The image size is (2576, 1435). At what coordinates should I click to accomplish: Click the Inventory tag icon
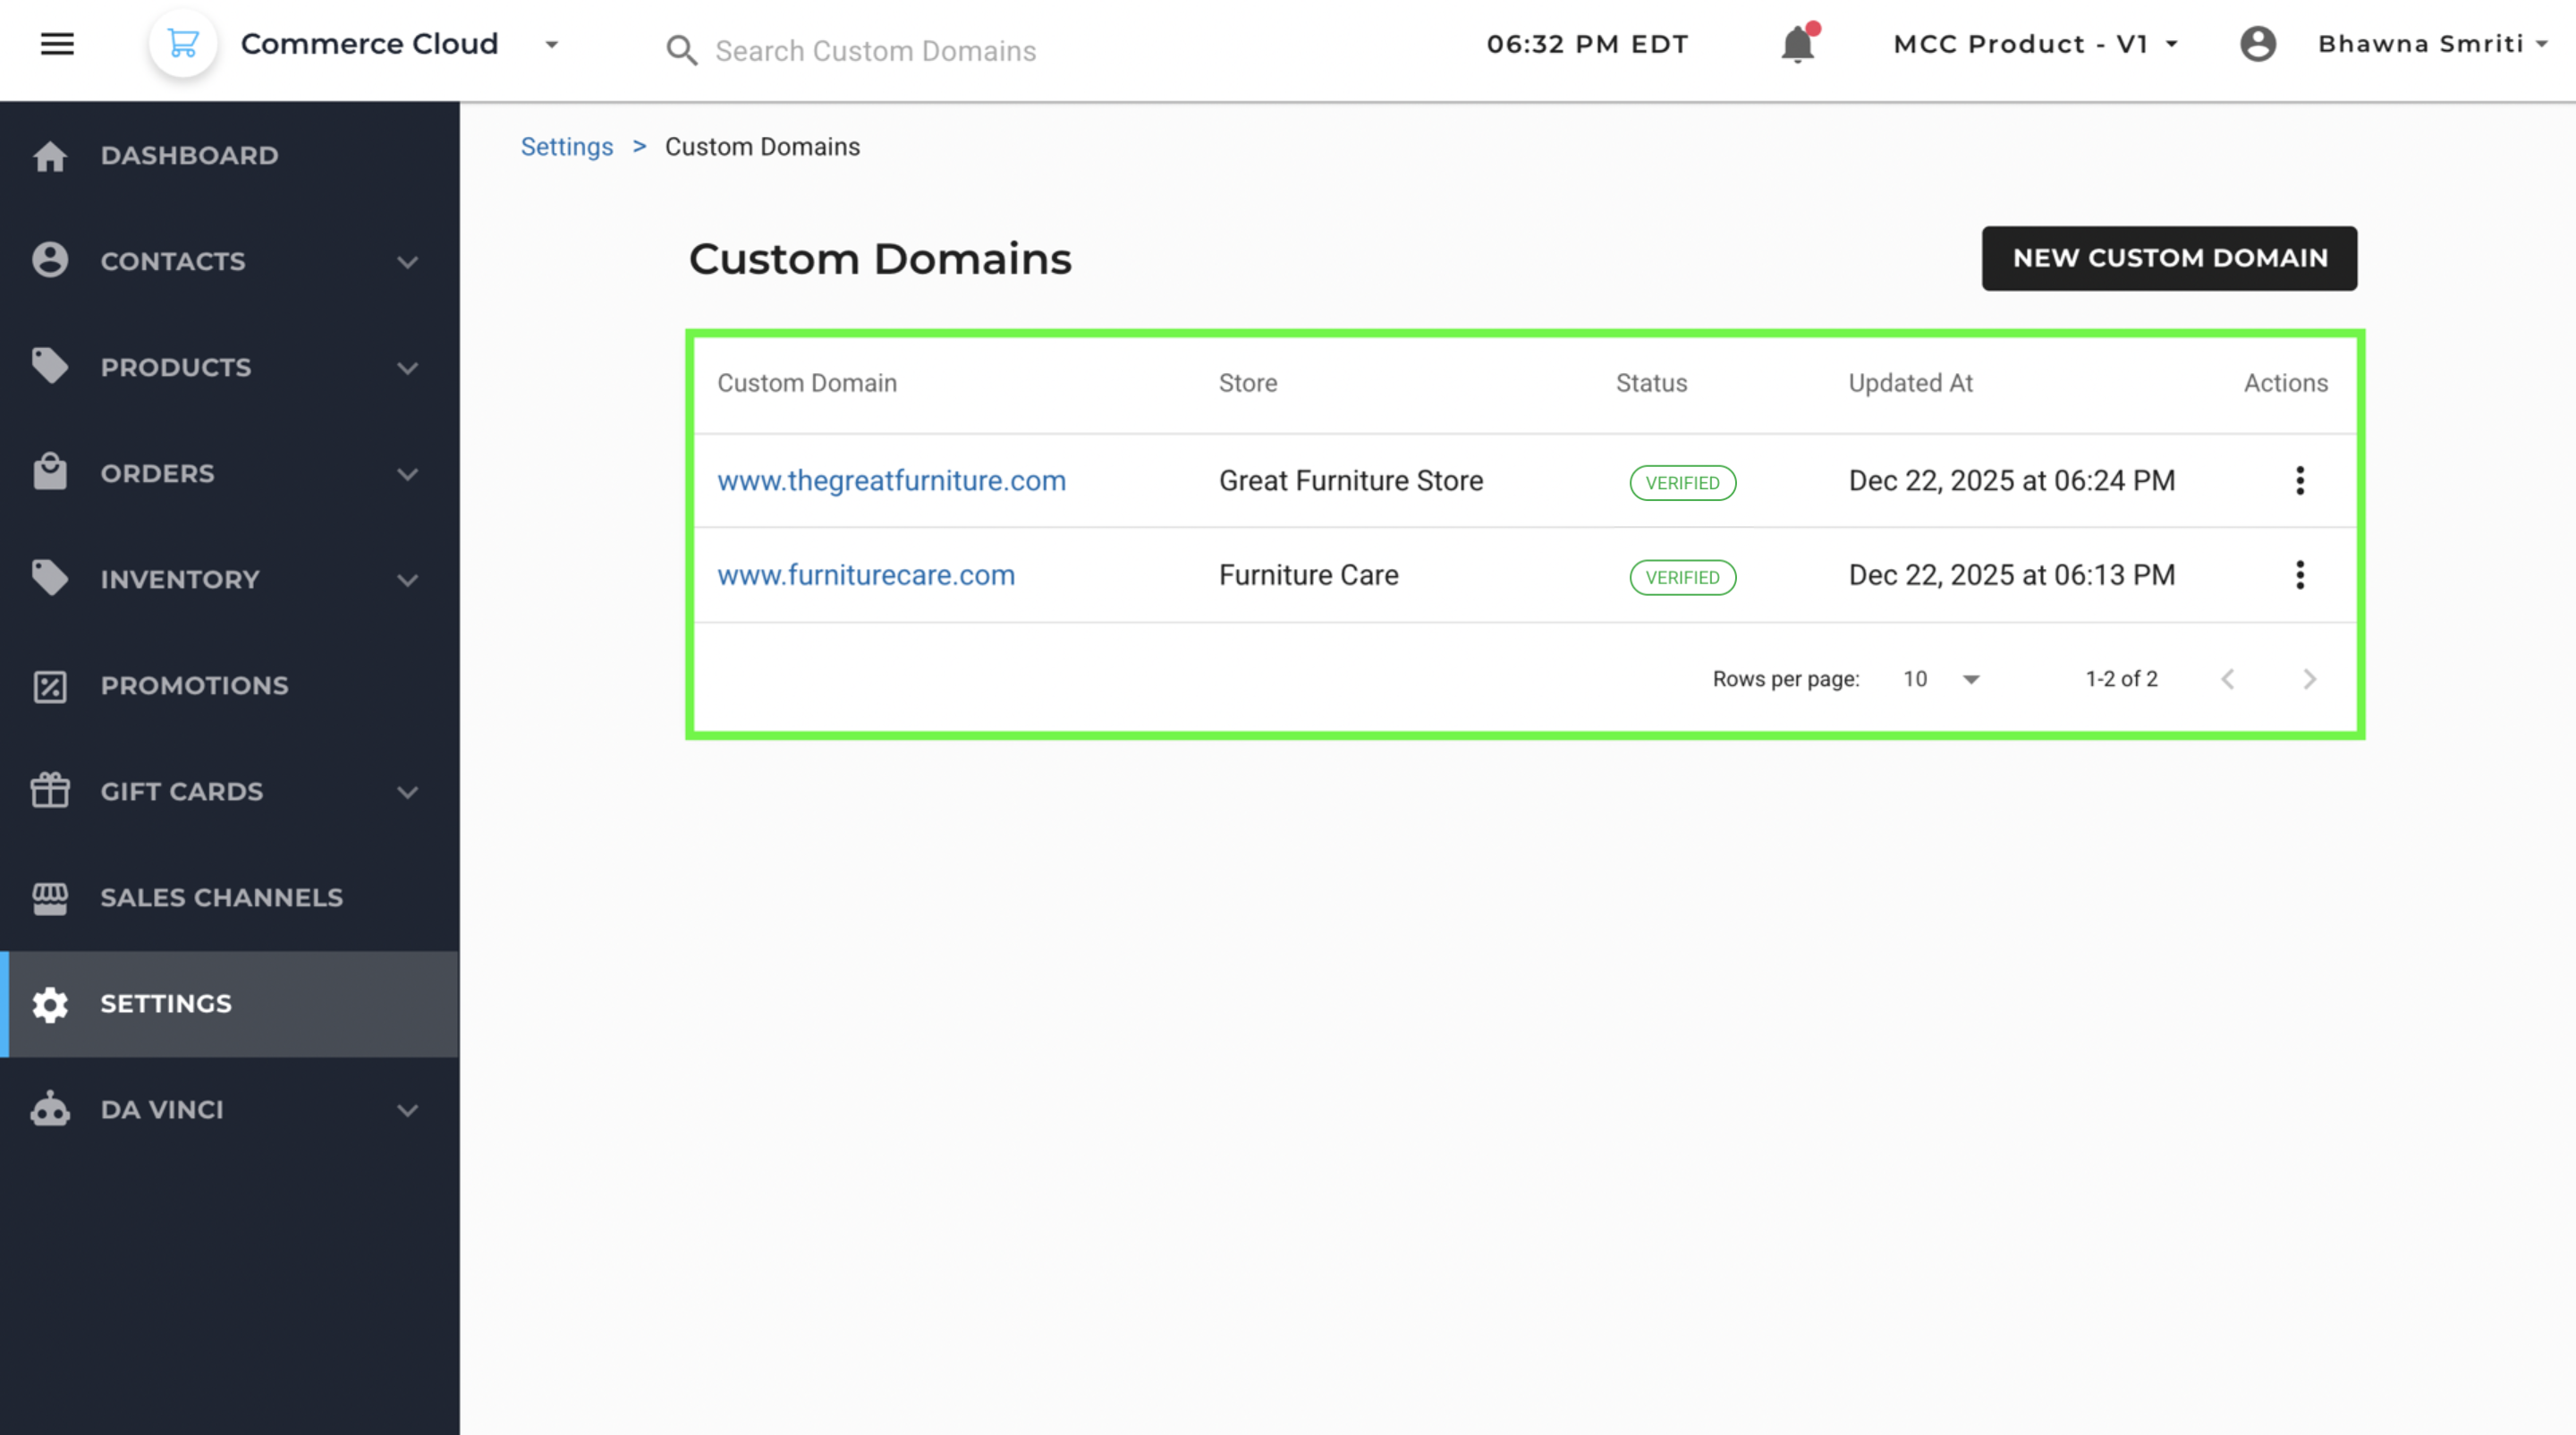(x=50, y=578)
